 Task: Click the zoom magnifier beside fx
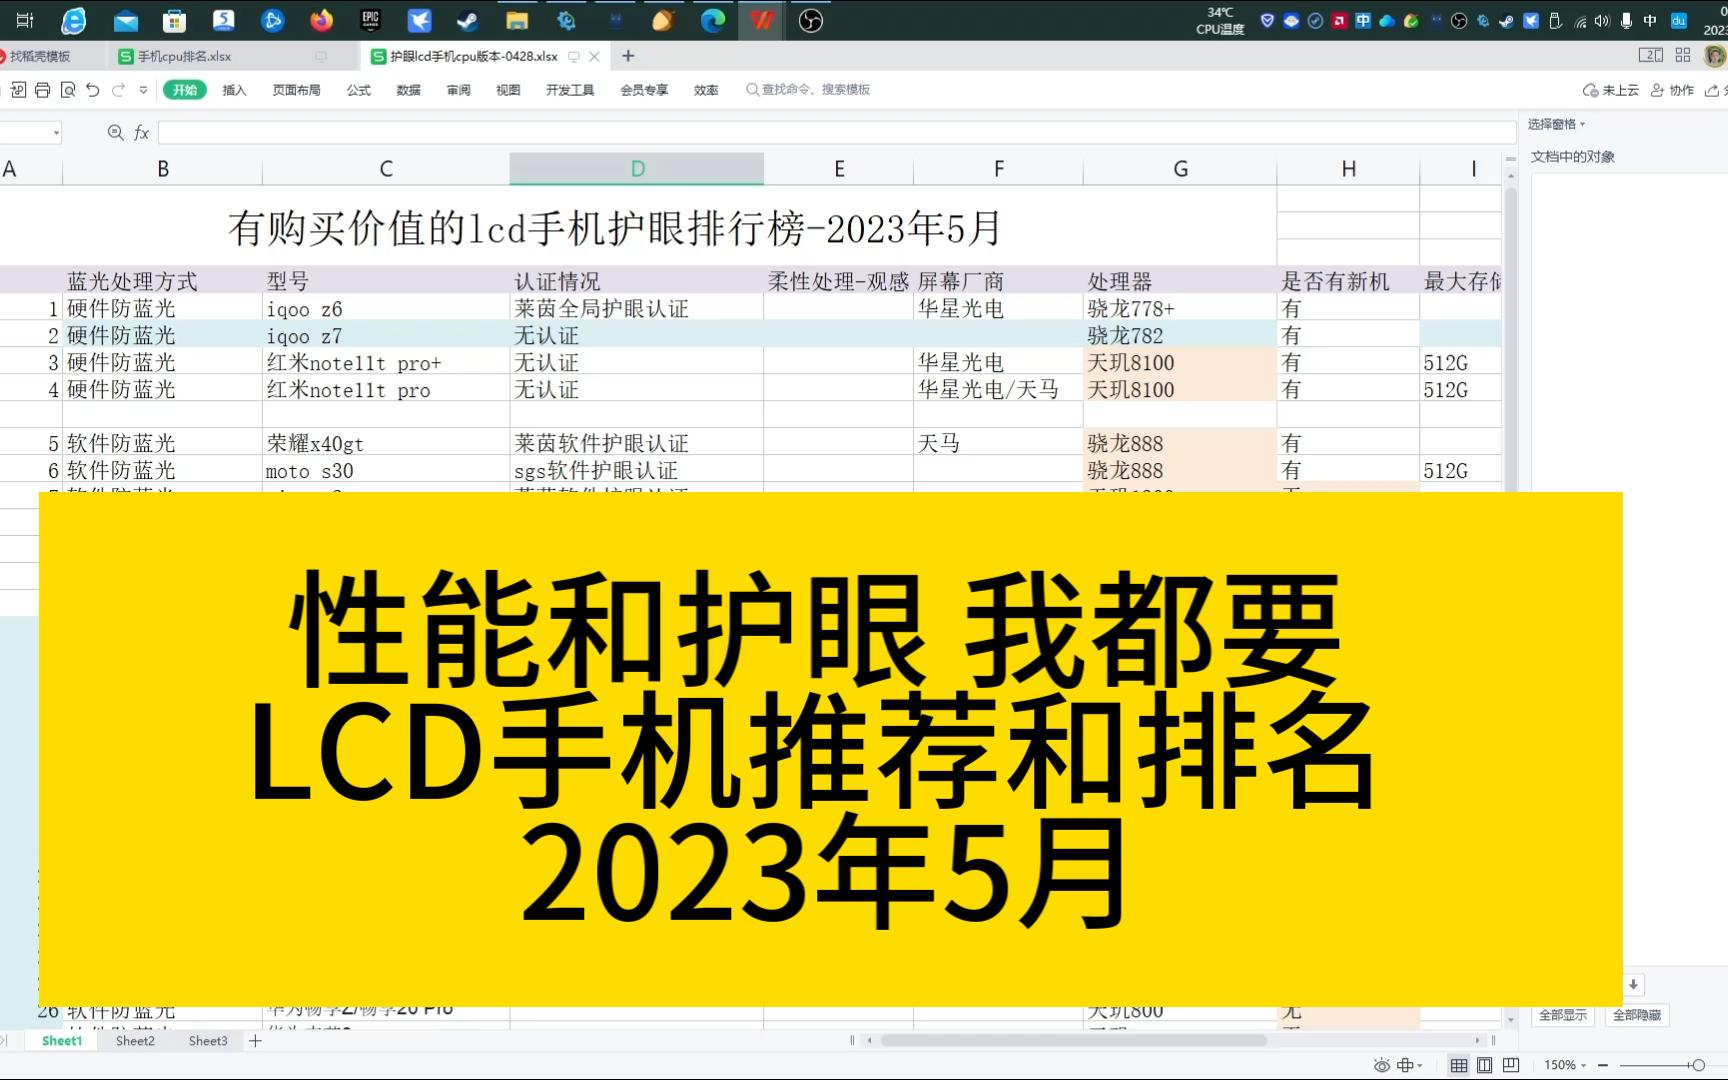[x=115, y=132]
